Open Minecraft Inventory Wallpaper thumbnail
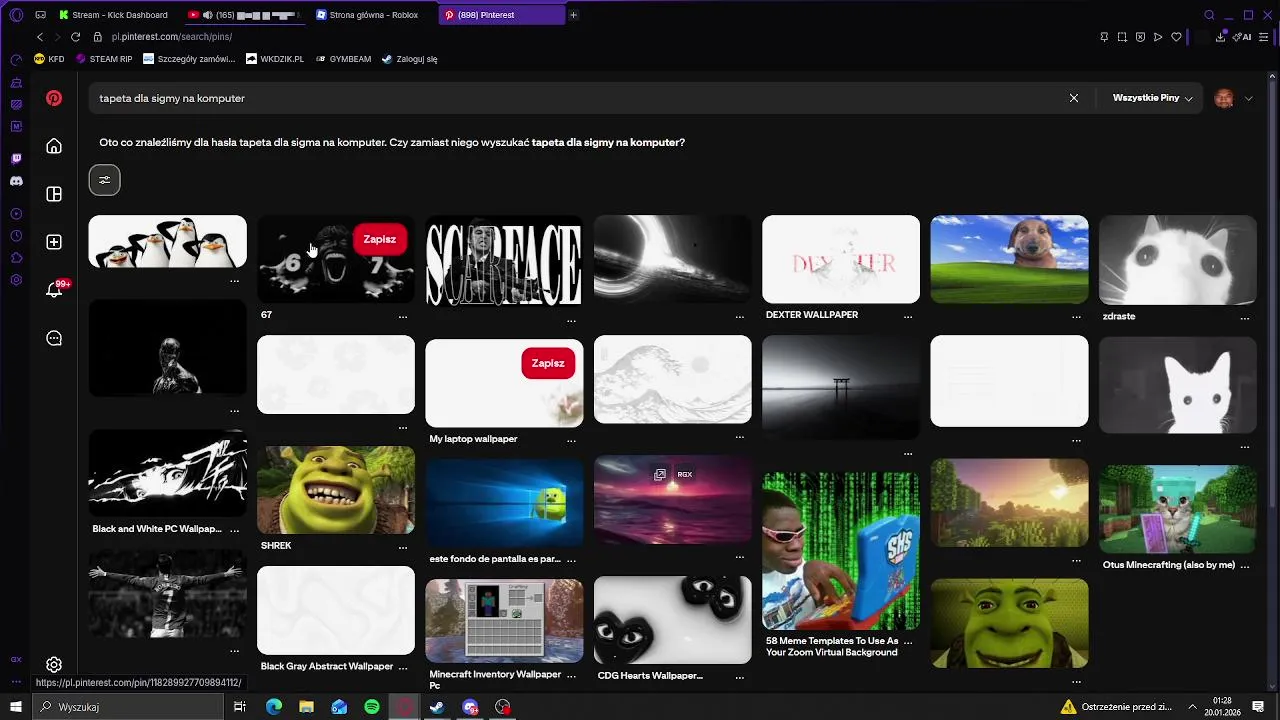The height and width of the screenshot is (720, 1280). pyautogui.click(x=504, y=621)
